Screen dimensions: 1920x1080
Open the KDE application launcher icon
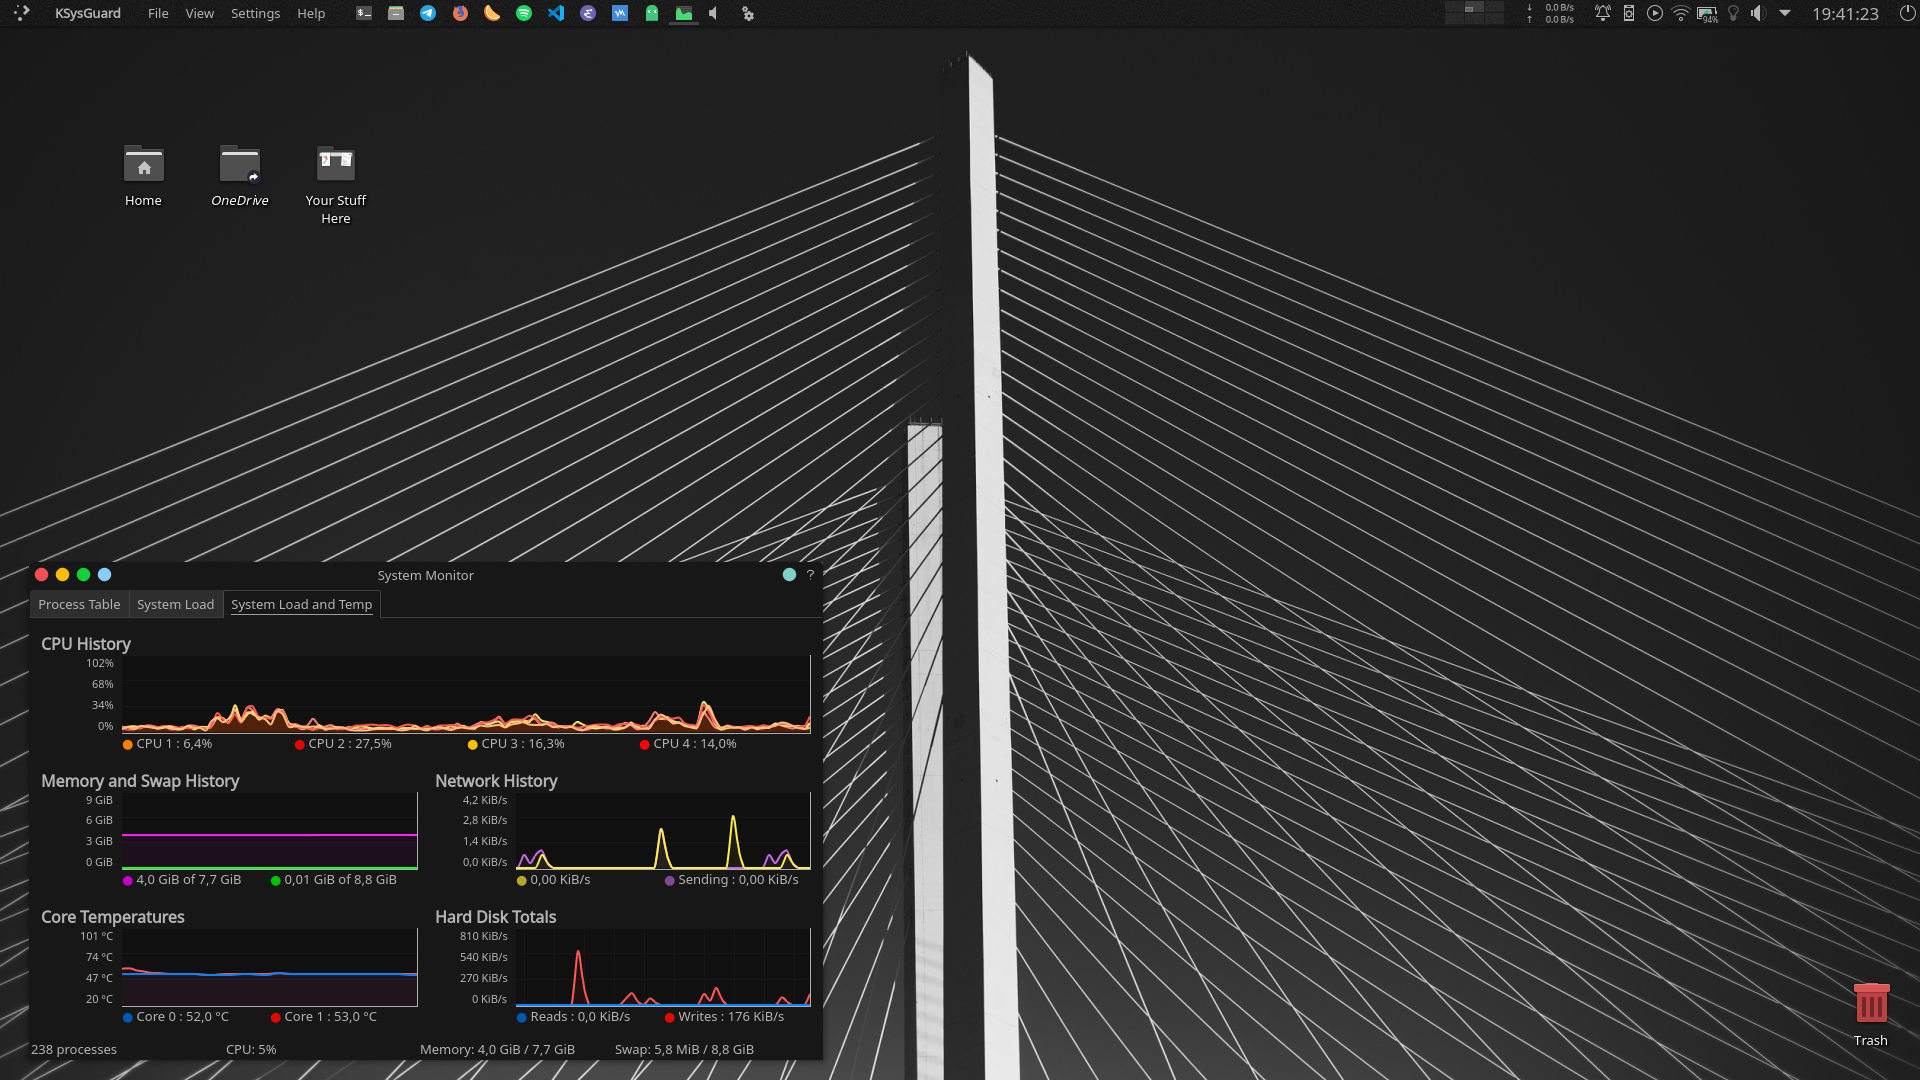tap(21, 13)
